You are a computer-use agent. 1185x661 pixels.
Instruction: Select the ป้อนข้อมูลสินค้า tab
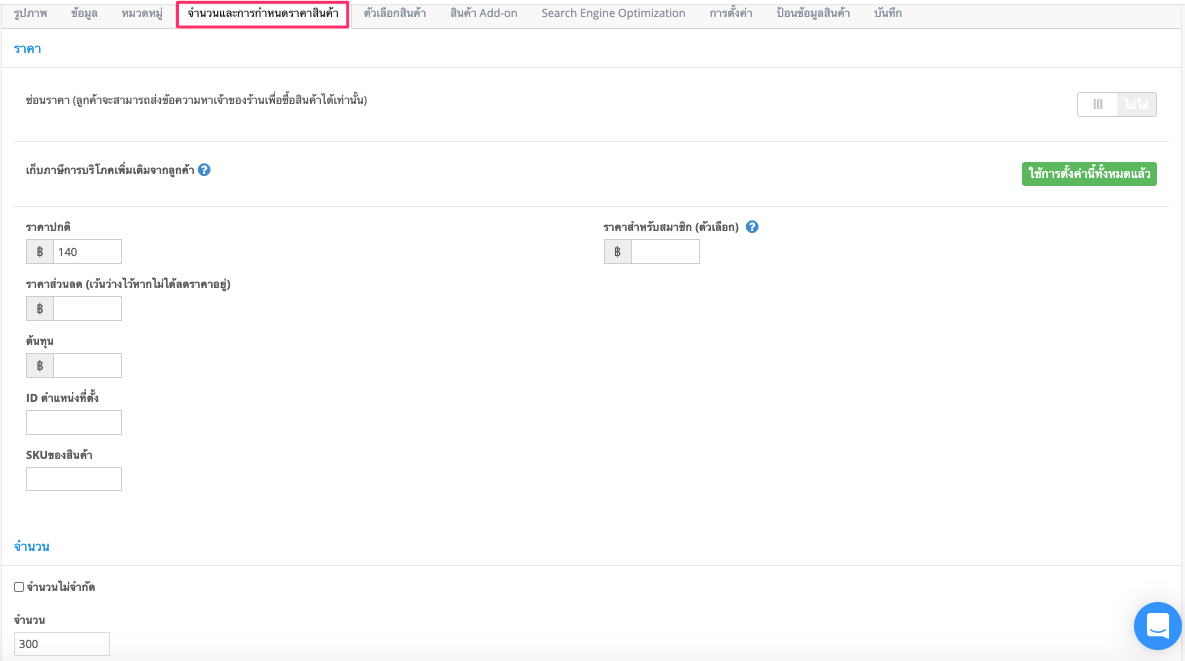pyautogui.click(x=813, y=14)
